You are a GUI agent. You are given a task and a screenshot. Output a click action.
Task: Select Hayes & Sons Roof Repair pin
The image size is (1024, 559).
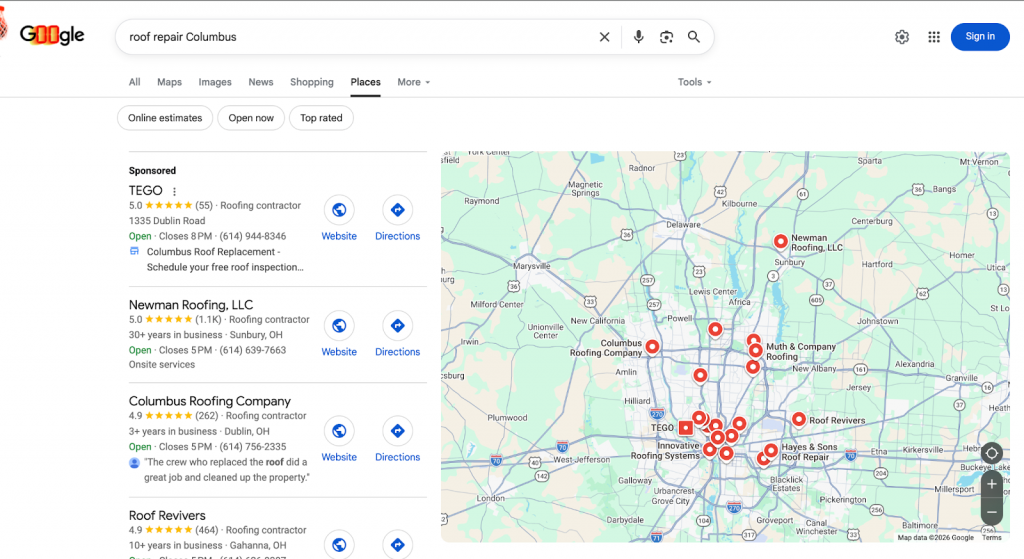(771, 451)
